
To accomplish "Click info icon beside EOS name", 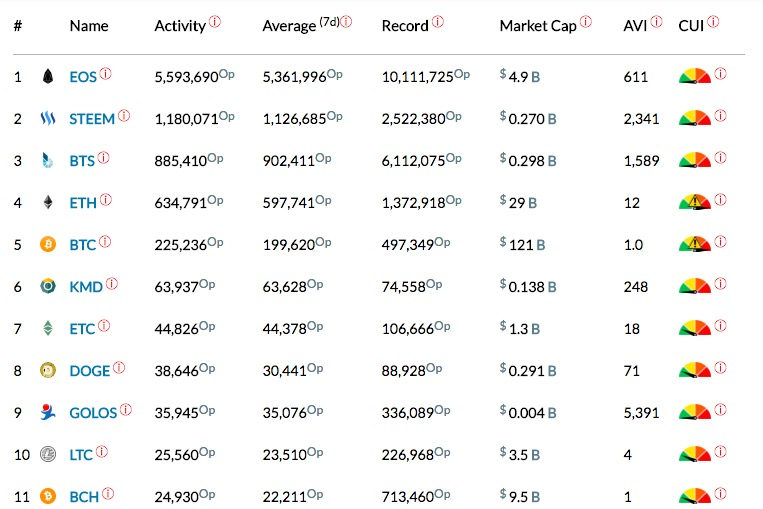I will (x=106, y=73).
